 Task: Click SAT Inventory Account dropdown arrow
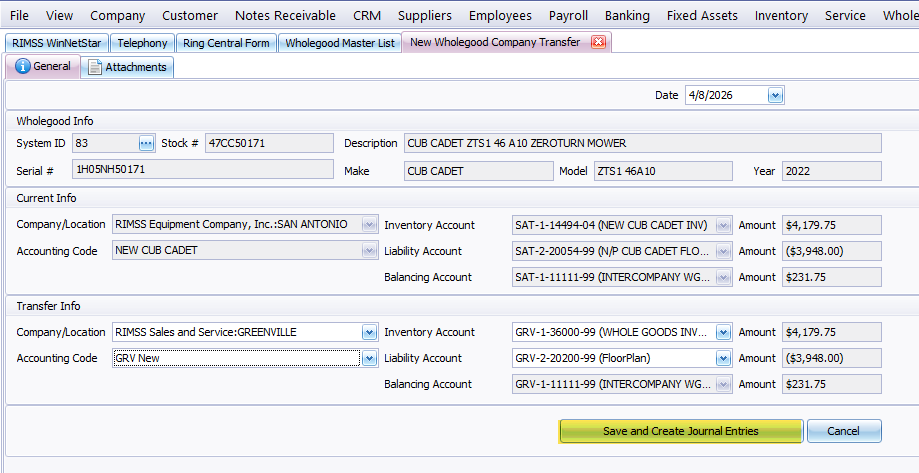[x=723, y=225]
